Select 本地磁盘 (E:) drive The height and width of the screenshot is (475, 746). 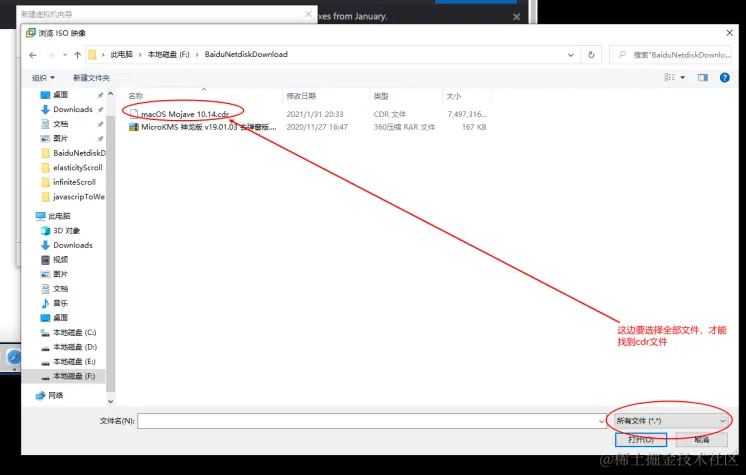74,362
